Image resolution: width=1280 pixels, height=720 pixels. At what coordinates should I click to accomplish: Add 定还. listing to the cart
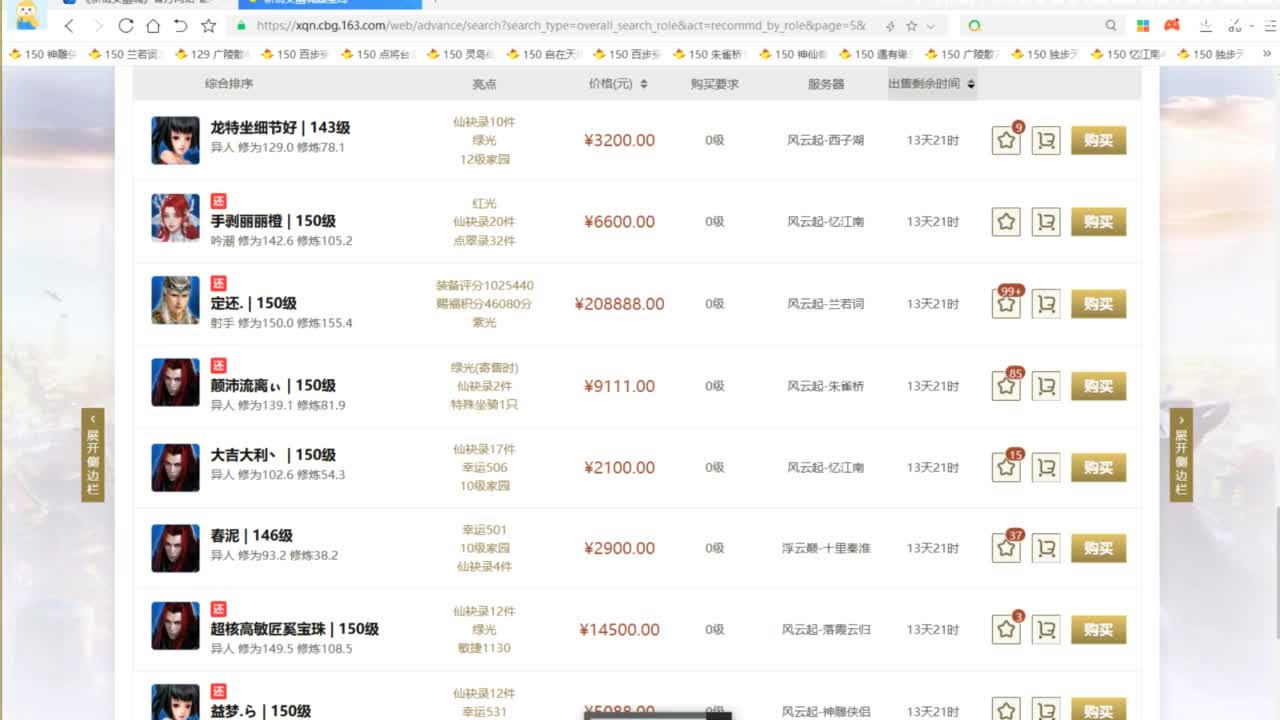coord(1046,304)
